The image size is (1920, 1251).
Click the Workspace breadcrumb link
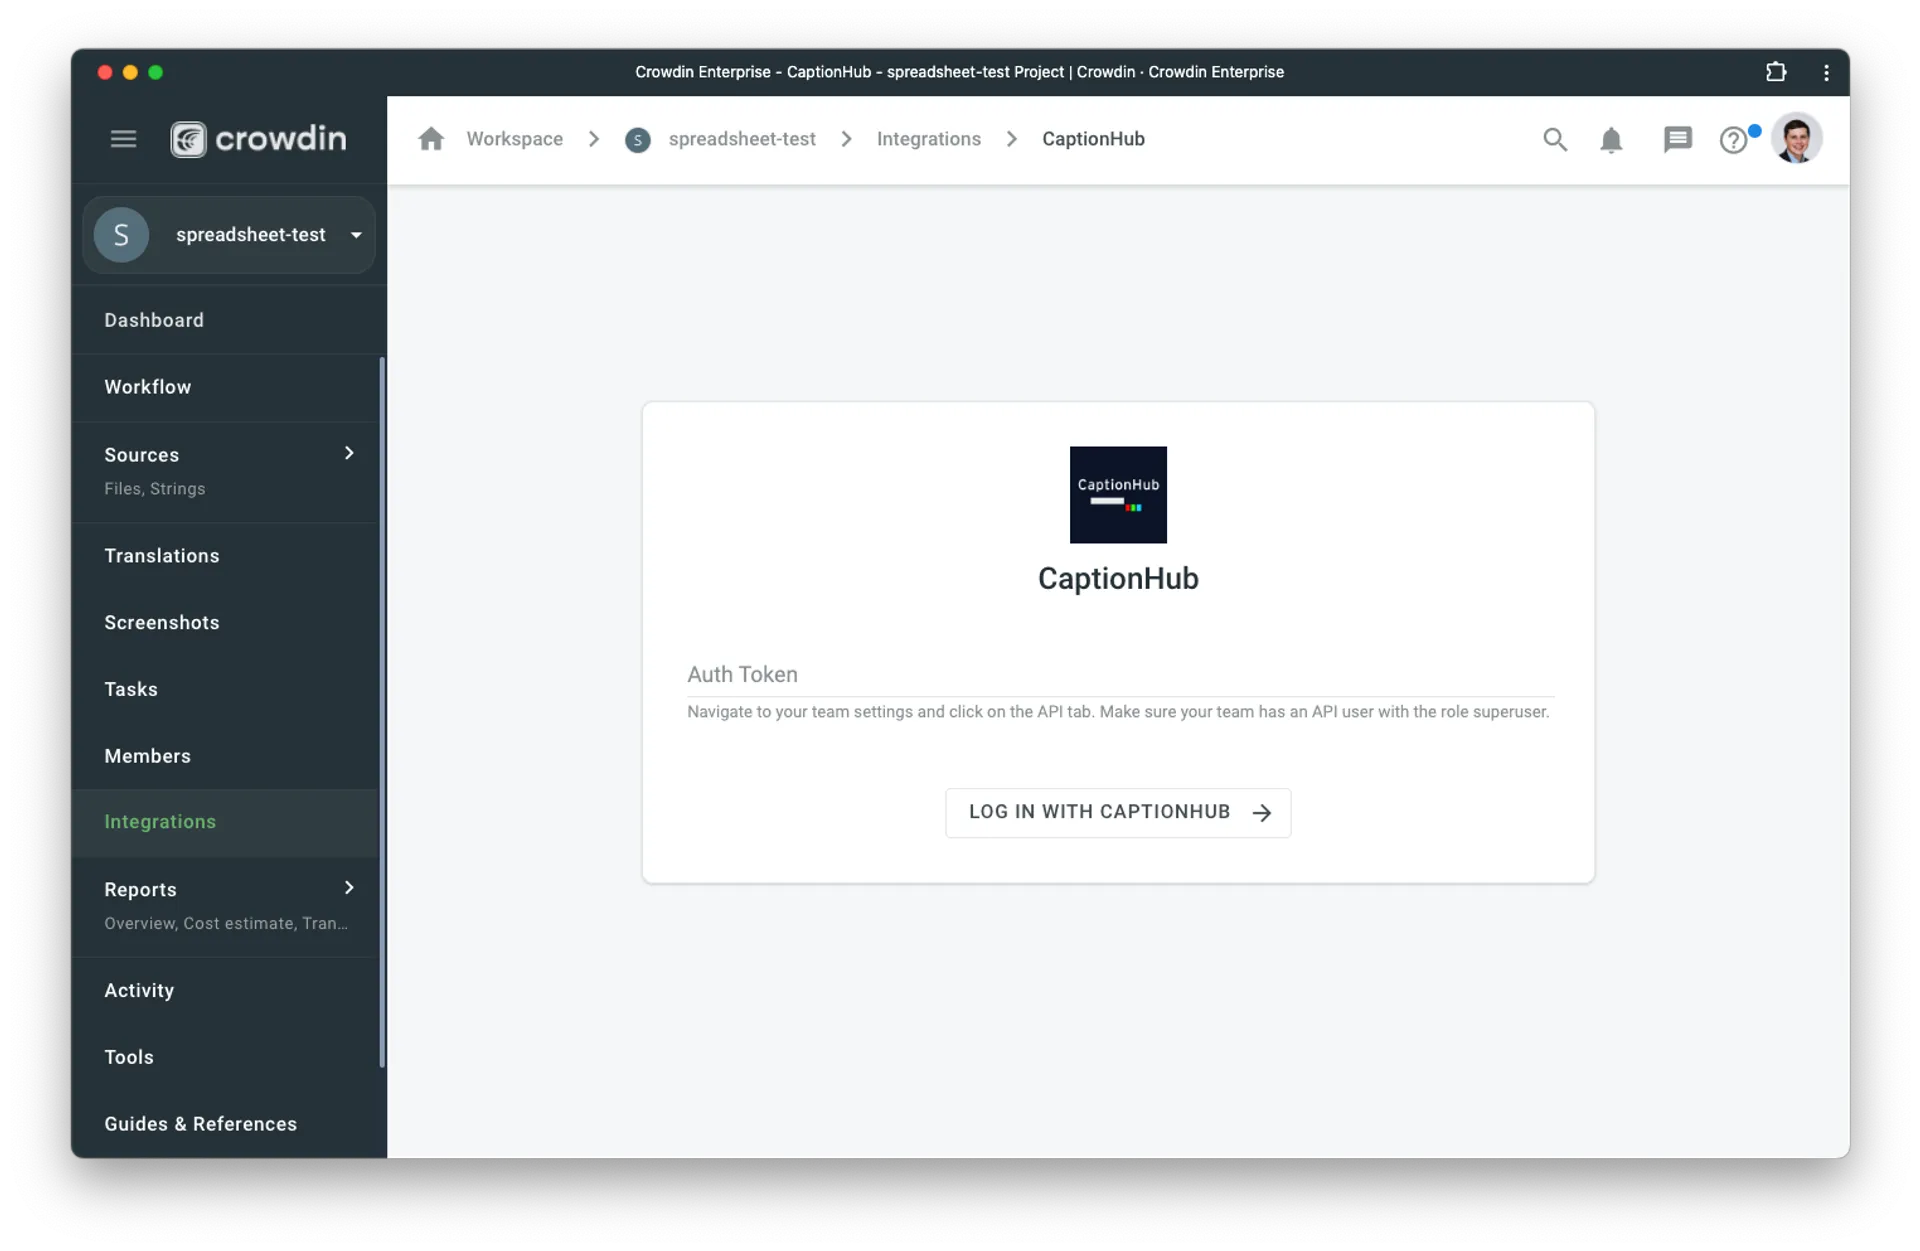click(514, 139)
